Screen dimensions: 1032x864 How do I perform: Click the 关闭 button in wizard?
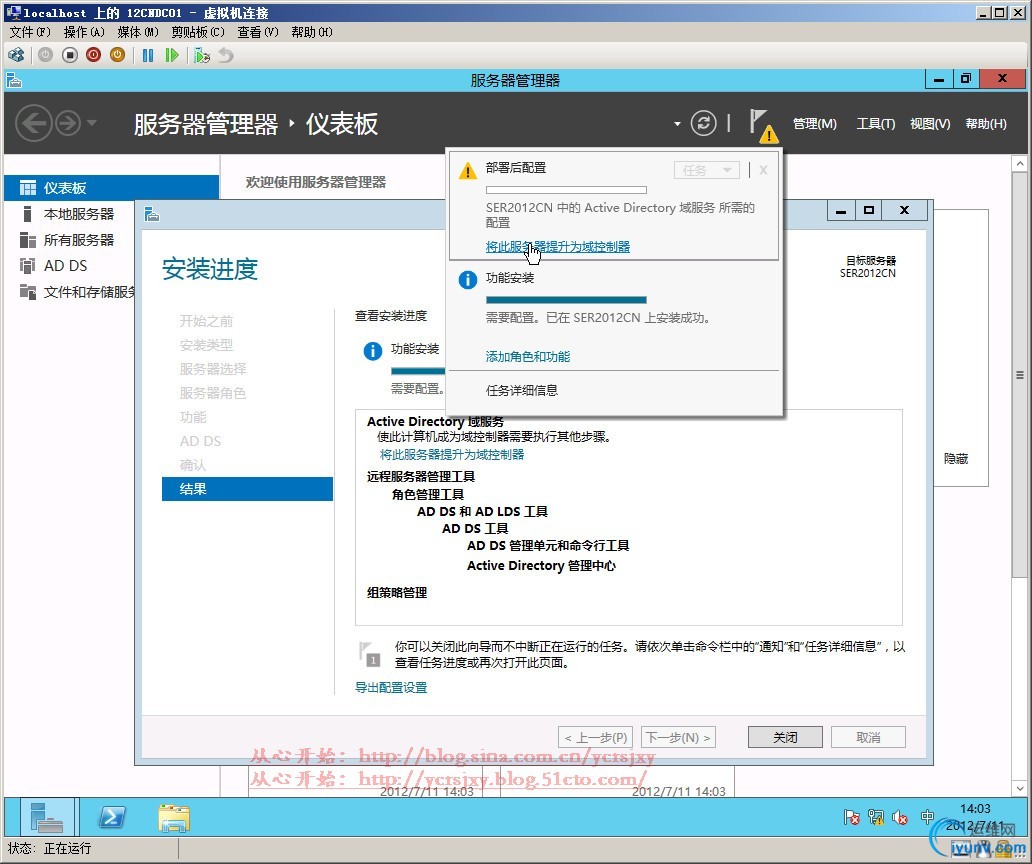click(x=785, y=737)
